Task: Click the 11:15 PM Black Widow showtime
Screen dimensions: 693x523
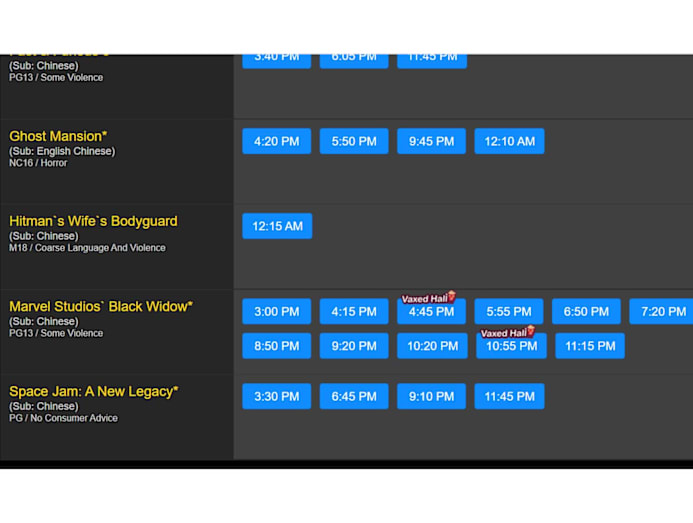Action: click(590, 346)
